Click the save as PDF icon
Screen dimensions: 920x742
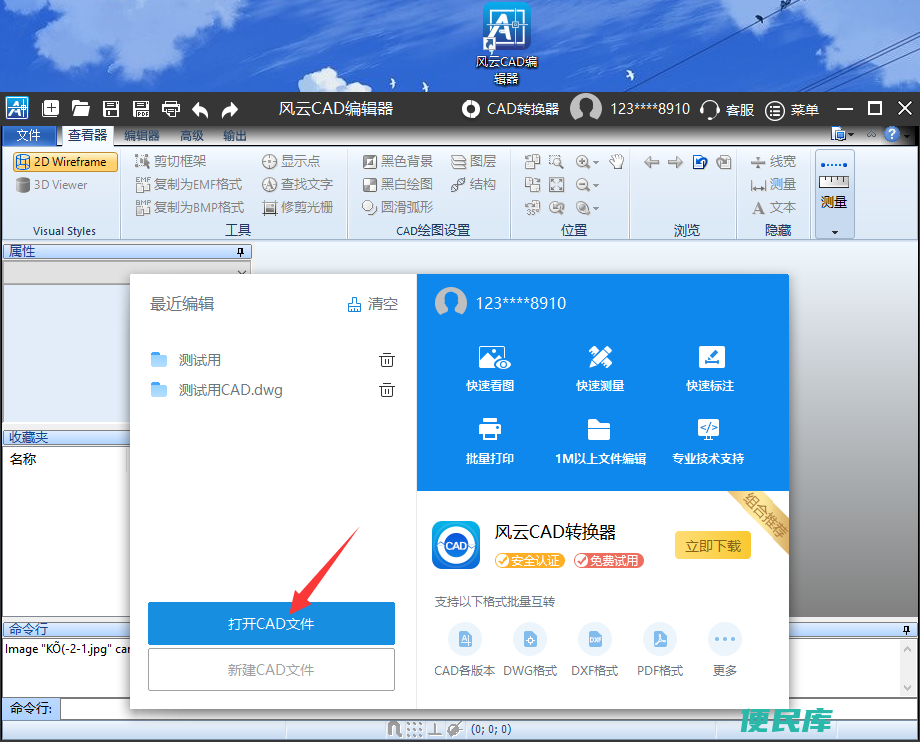(141, 109)
